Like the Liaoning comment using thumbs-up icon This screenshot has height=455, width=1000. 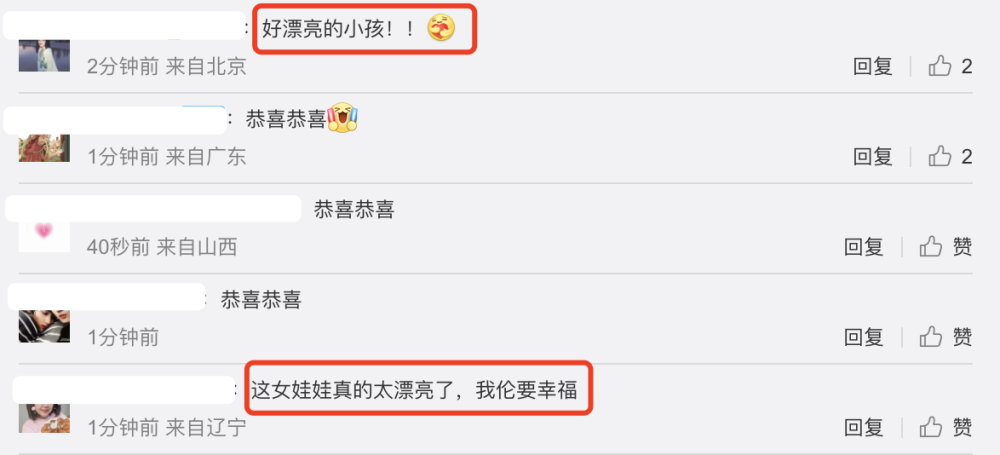pyautogui.click(x=930, y=426)
